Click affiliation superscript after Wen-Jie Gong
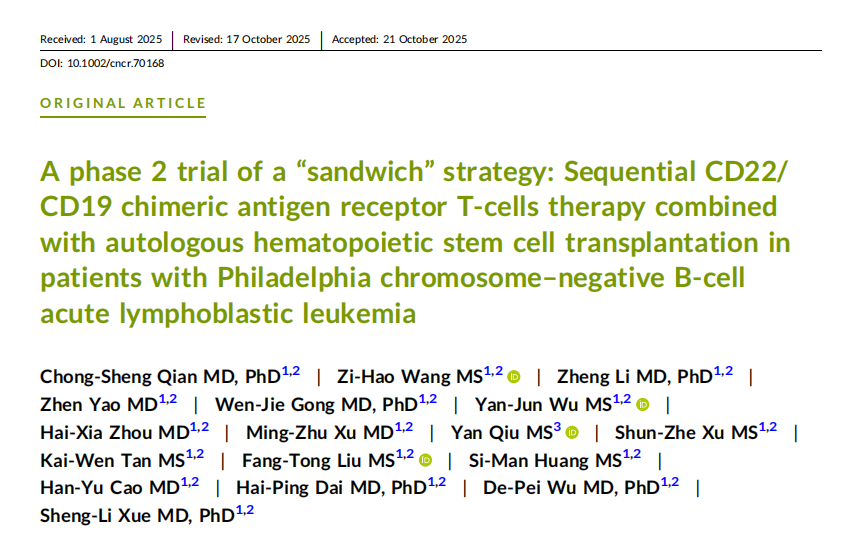The height and width of the screenshot is (536, 851). [x=428, y=399]
